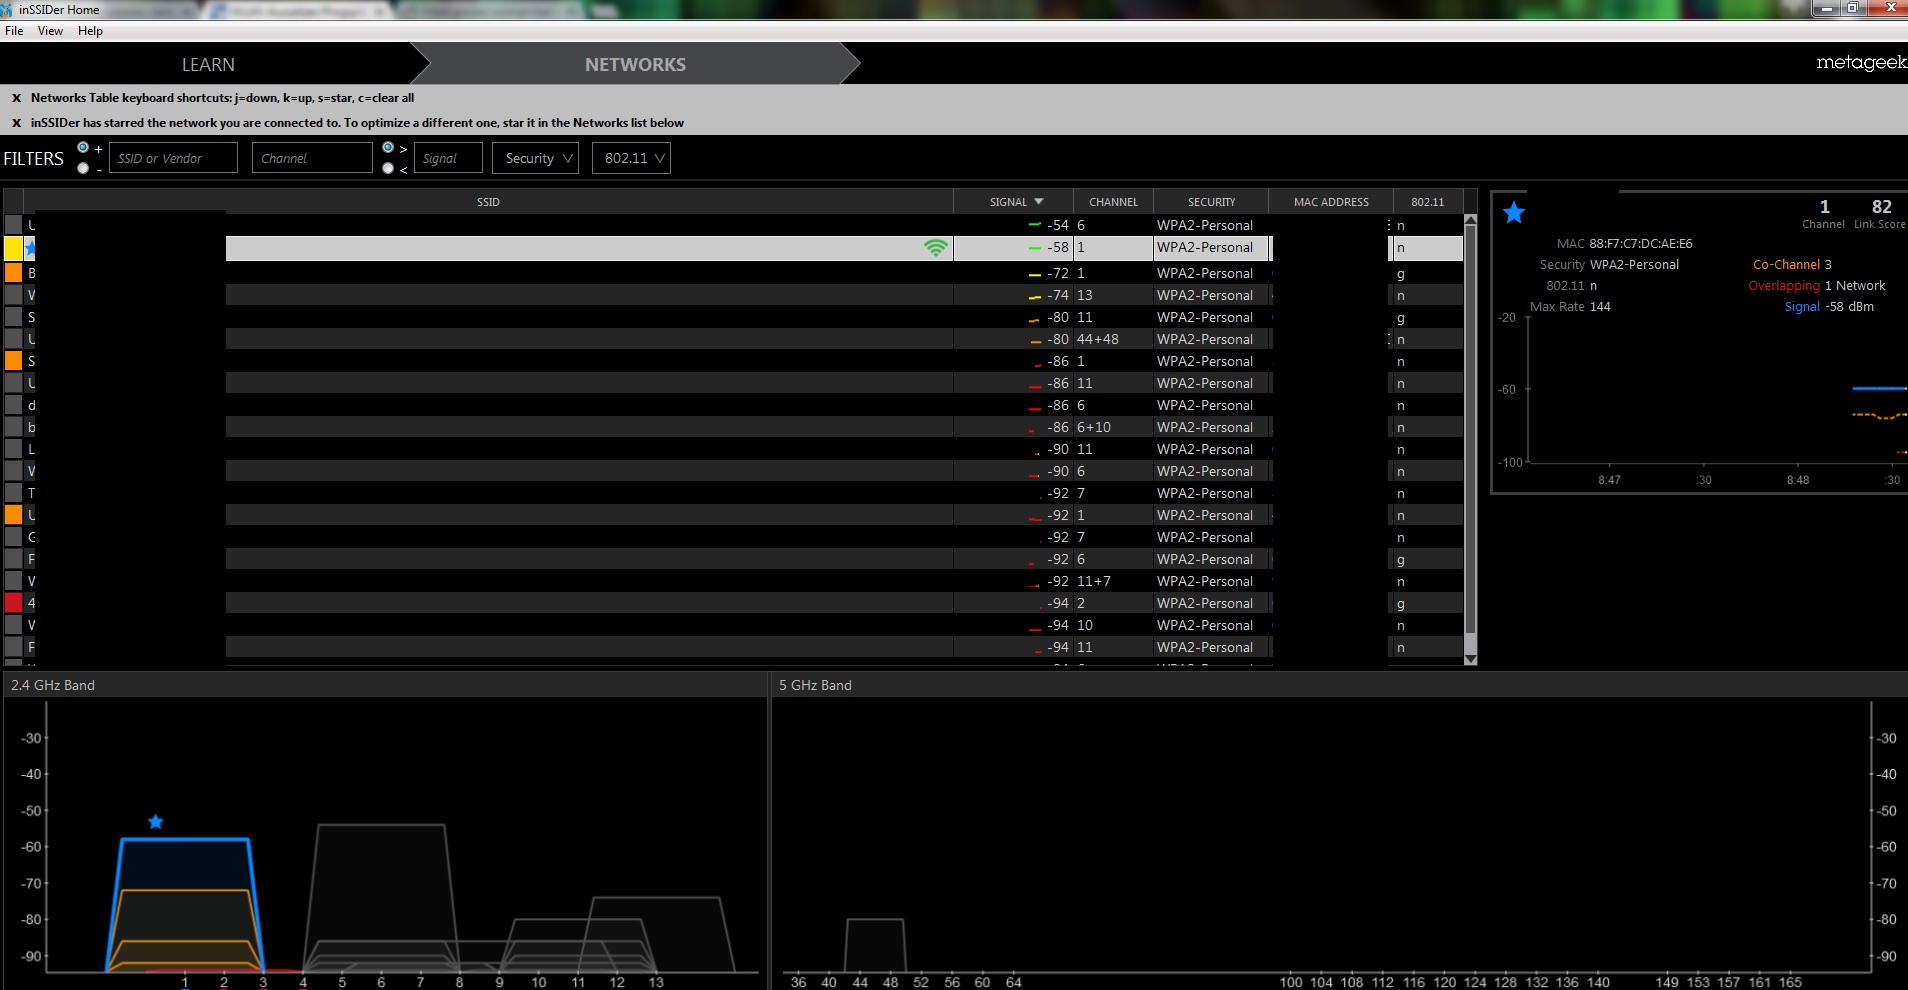Click the network shape at channels 44-48 in 5 GHz graph

(875, 945)
